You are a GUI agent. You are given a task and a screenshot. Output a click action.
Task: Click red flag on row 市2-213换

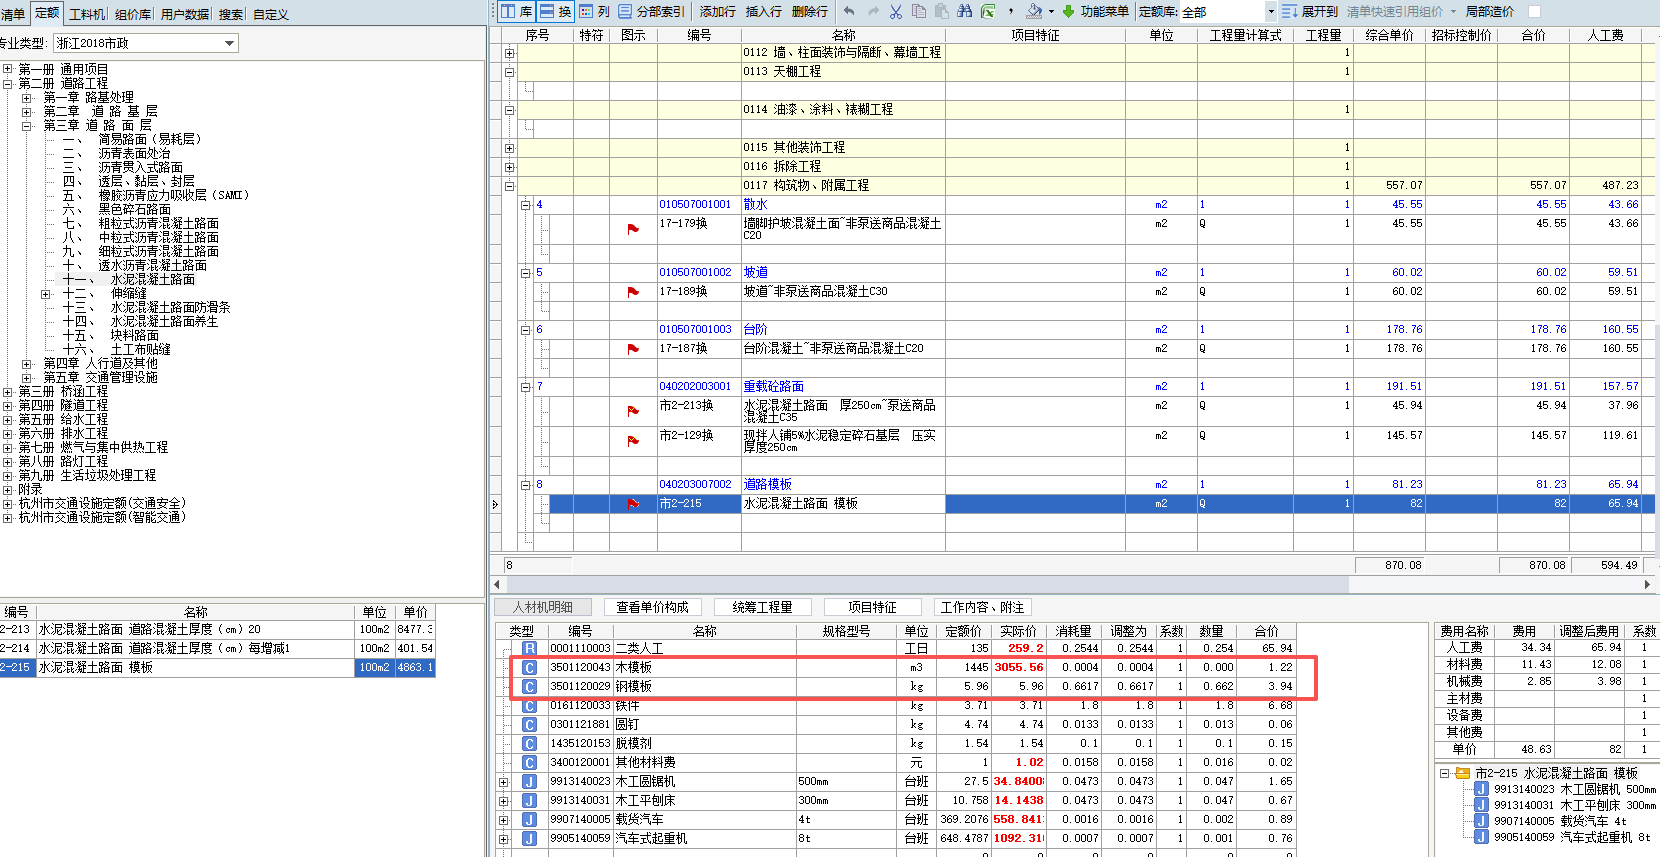coord(633,411)
